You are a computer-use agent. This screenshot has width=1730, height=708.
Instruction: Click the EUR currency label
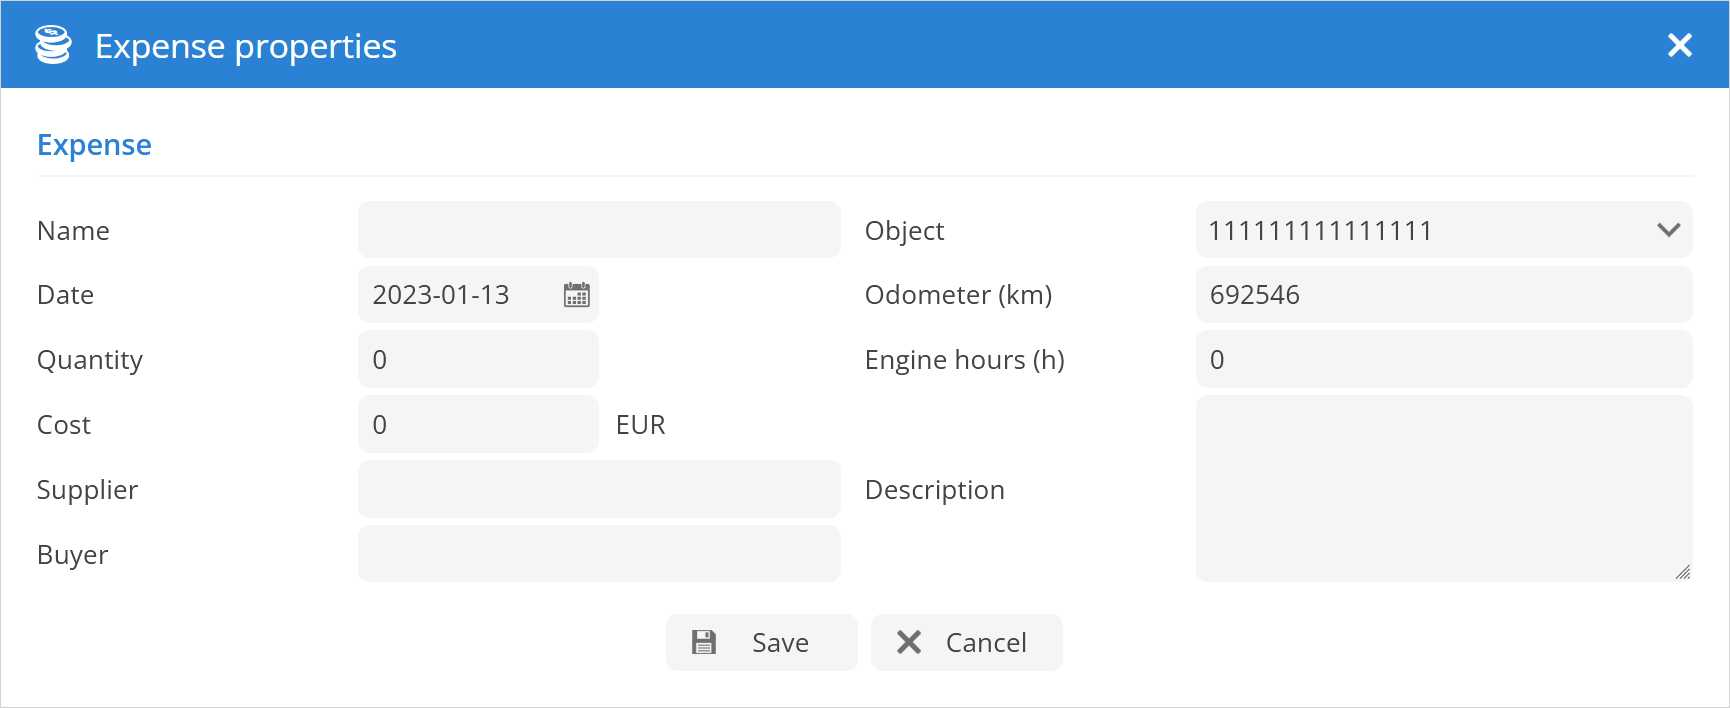coord(640,425)
